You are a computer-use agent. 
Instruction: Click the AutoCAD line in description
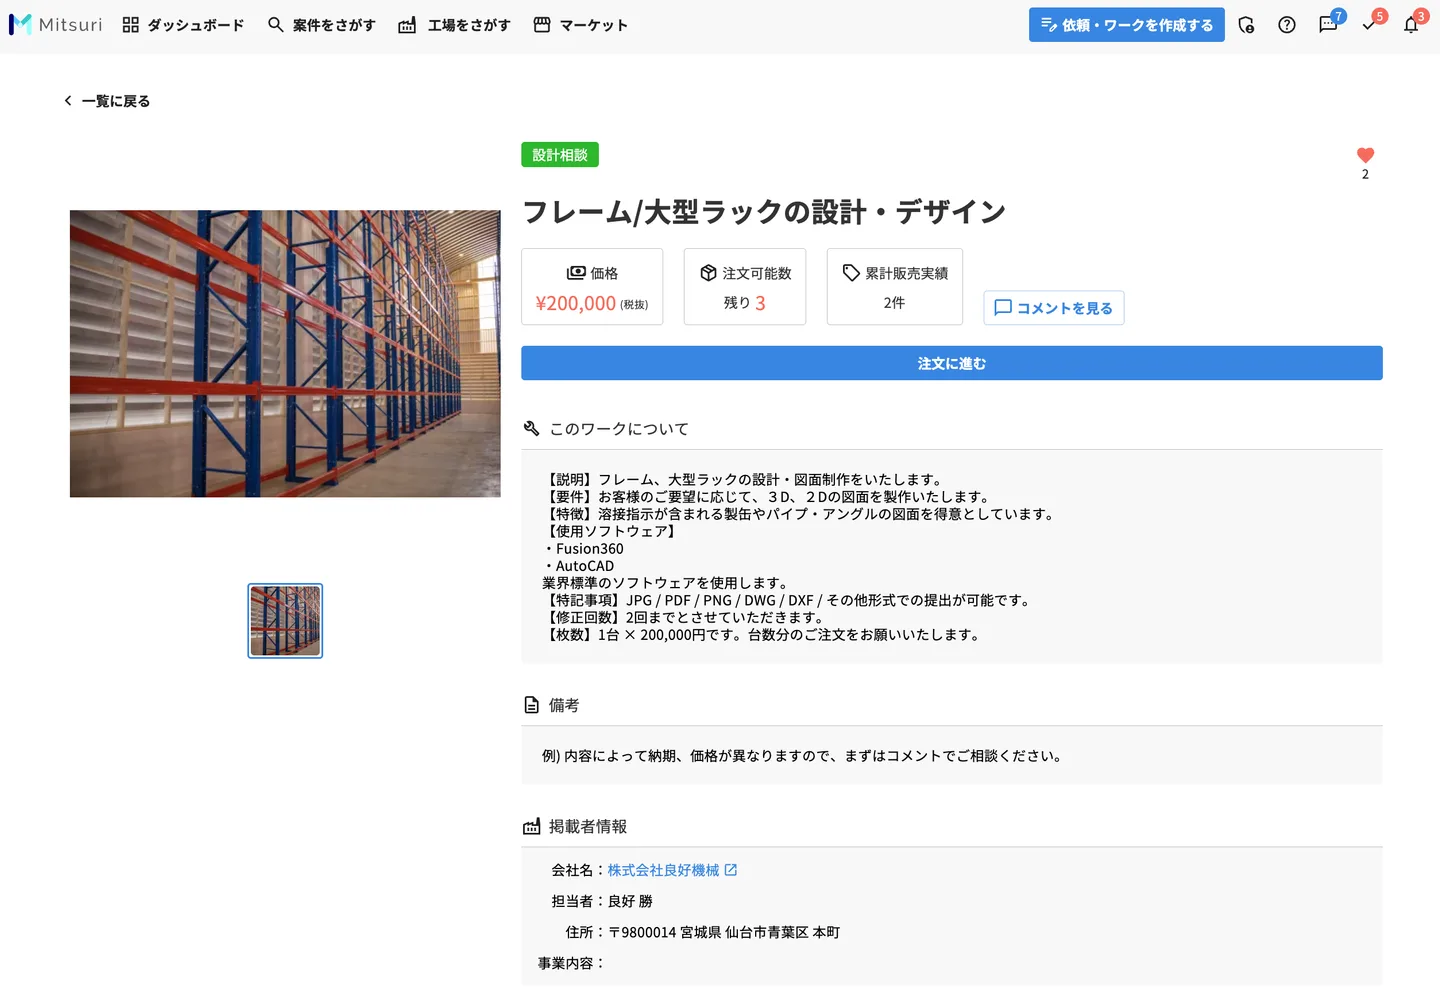tap(579, 566)
